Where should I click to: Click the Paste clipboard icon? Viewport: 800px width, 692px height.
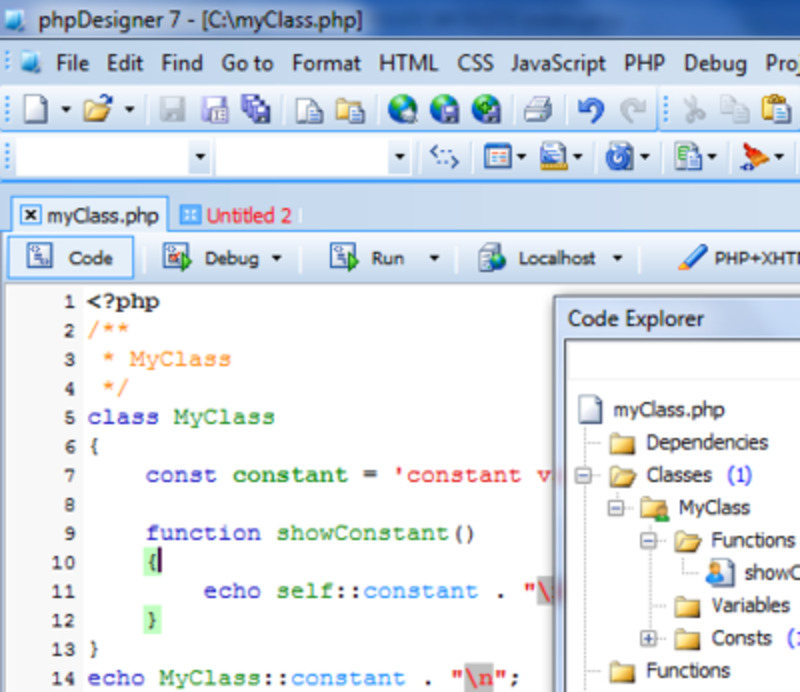pos(776,108)
